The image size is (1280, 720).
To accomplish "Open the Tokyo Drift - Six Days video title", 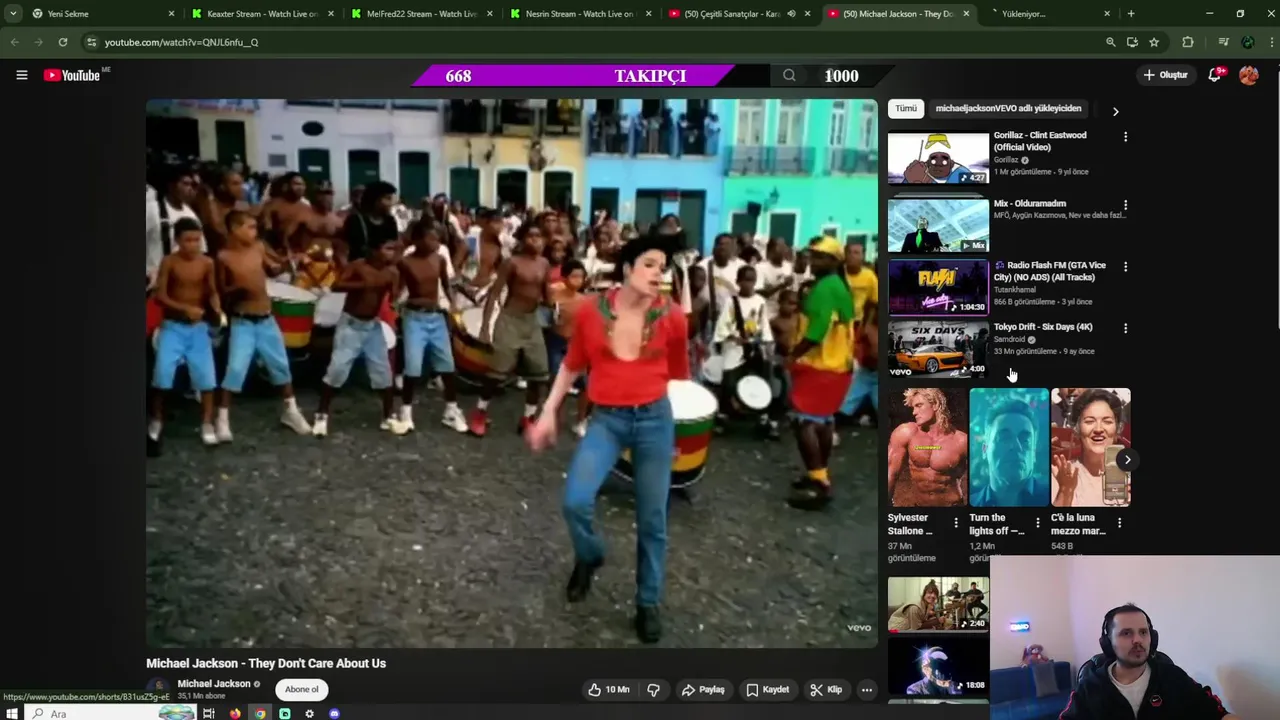I will 1043,327.
